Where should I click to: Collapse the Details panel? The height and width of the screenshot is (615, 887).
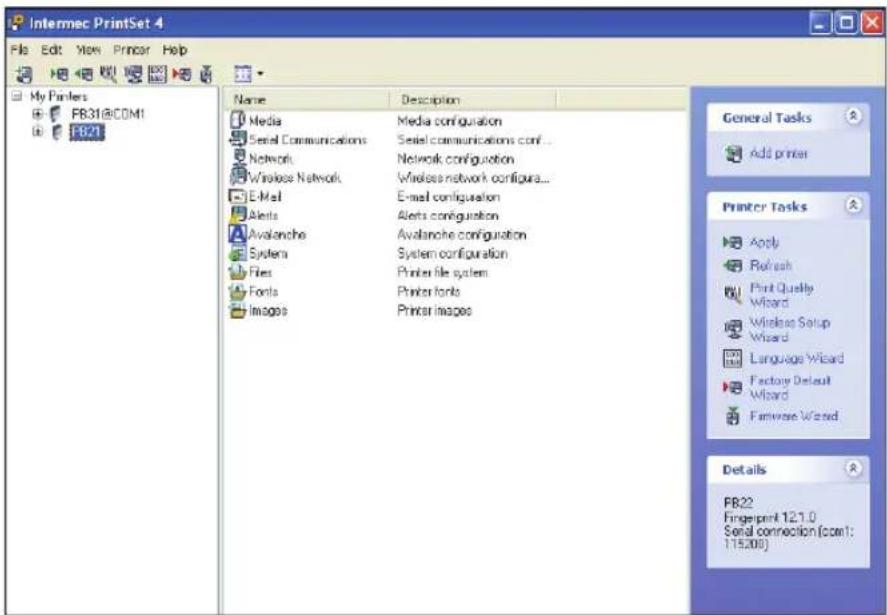point(853,468)
